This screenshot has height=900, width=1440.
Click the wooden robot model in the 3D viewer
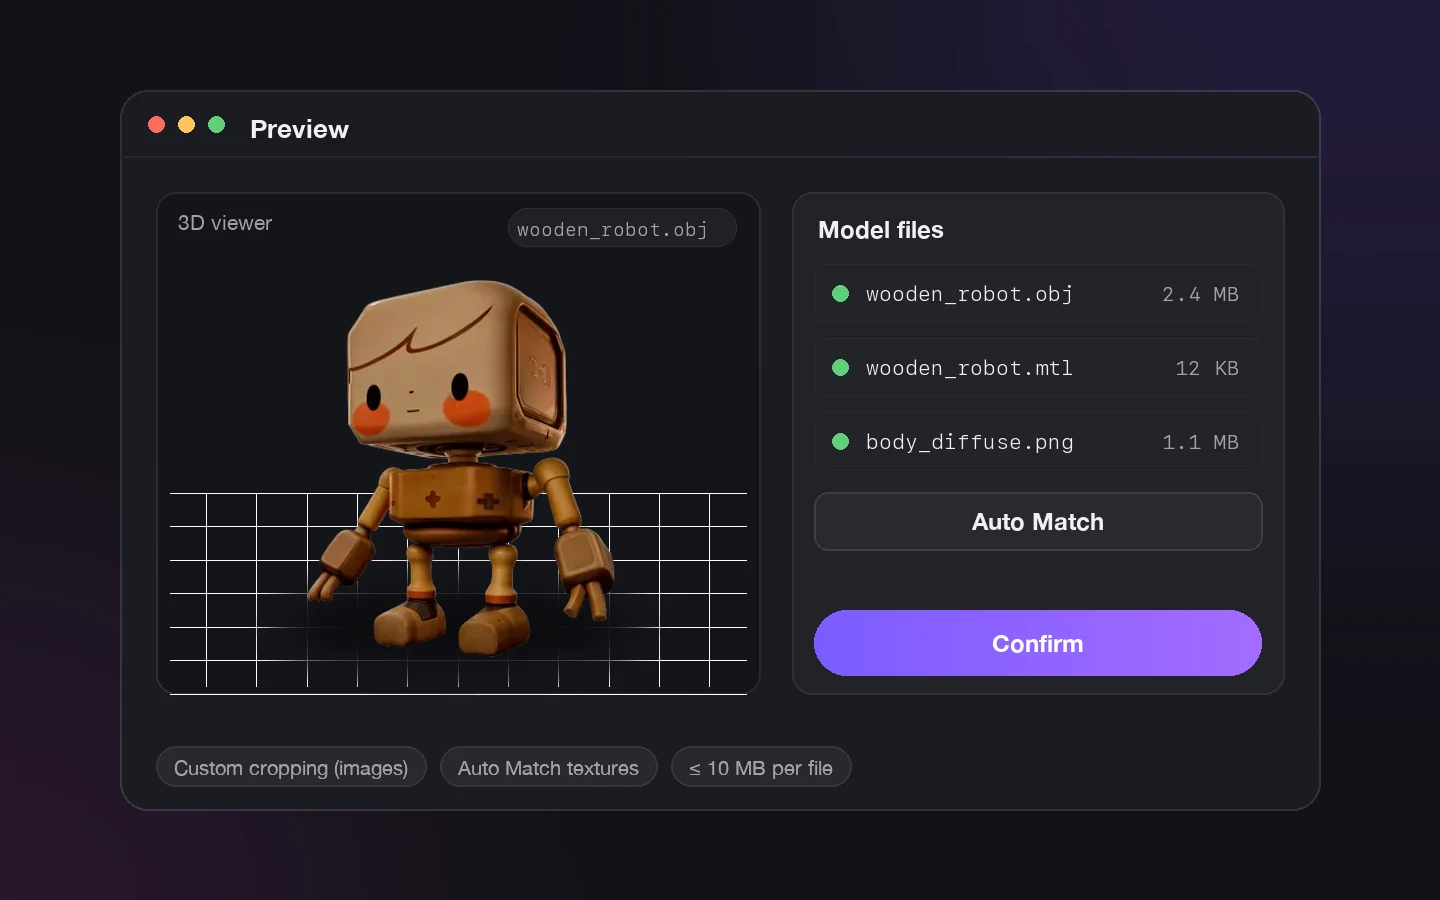click(x=462, y=467)
